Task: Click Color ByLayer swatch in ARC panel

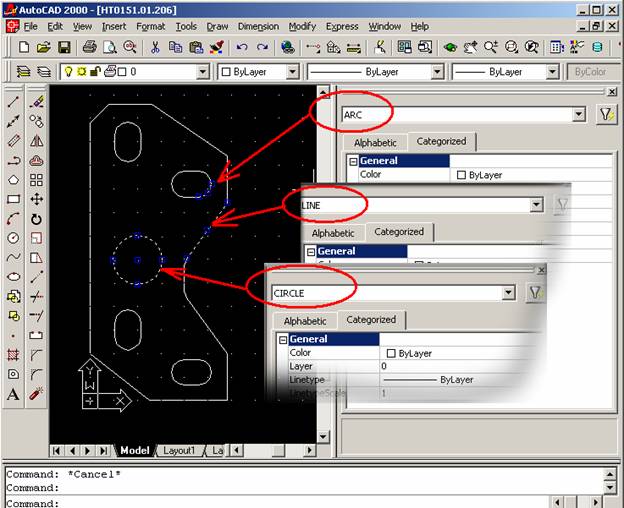Action: click(x=461, y=175)
